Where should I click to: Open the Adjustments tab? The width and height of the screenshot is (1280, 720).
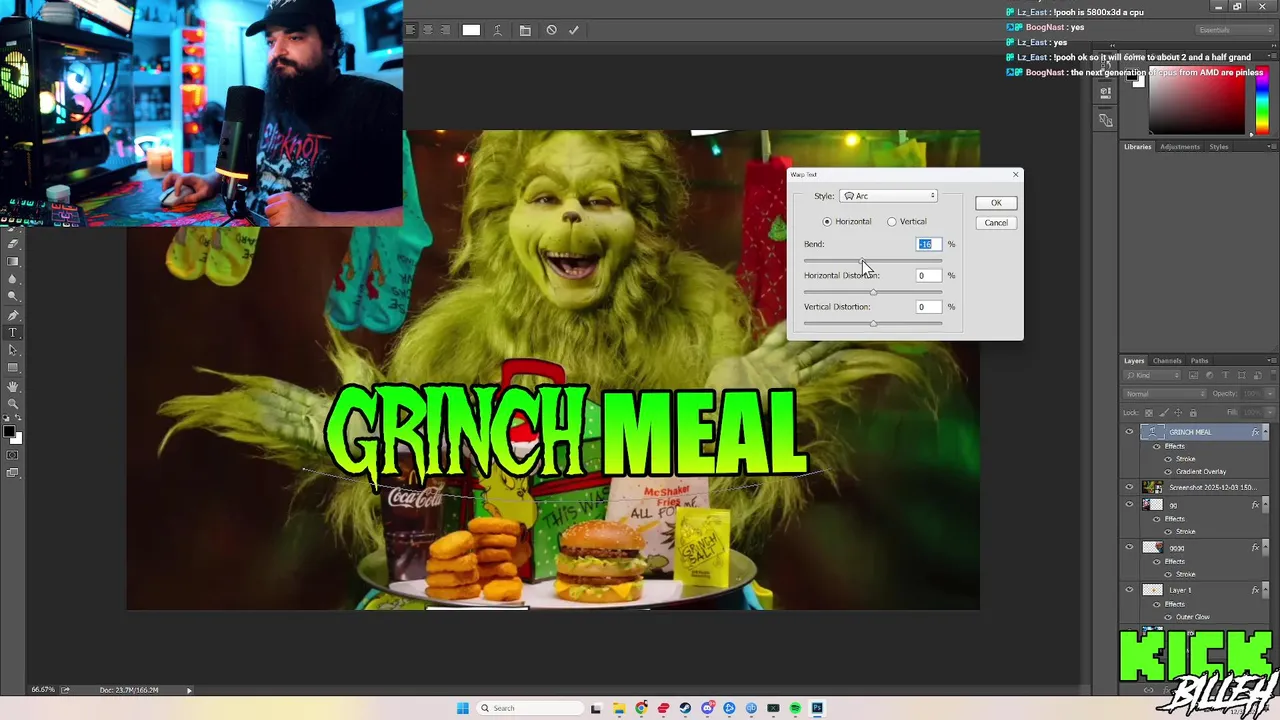[1180, 147]
